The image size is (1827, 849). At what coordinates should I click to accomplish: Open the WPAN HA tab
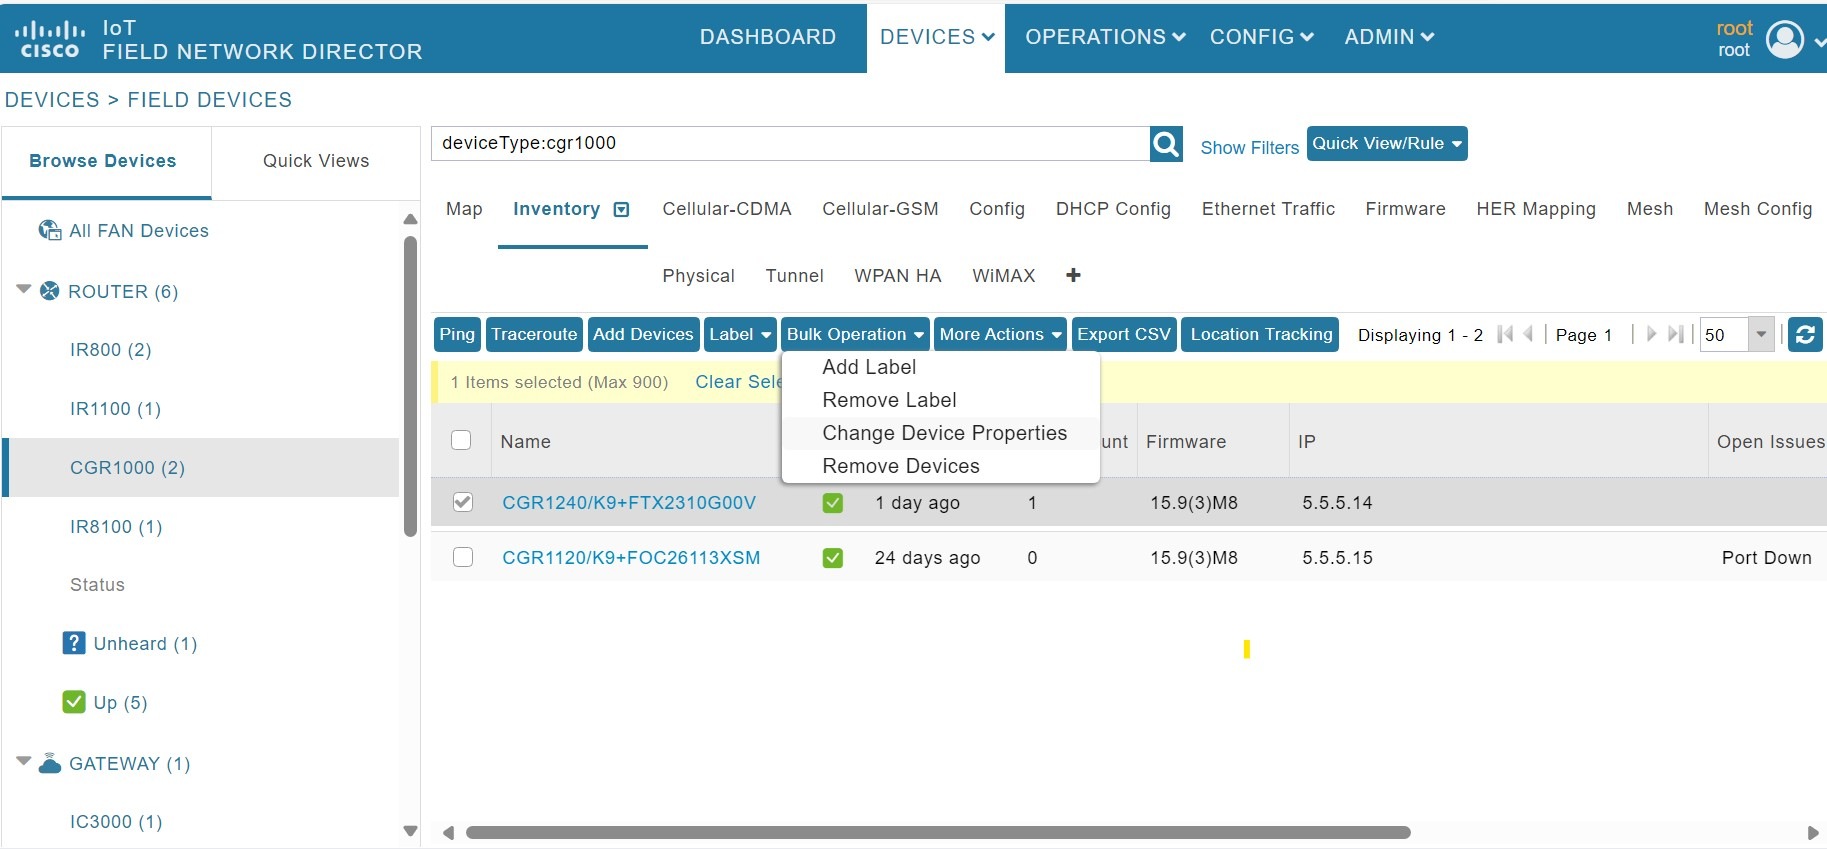click(897, 276)
